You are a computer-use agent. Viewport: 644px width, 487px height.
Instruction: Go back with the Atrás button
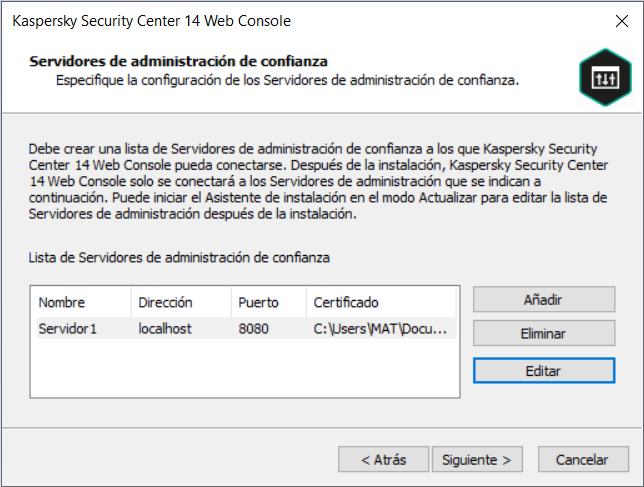pyautogui.click(x=384, y=460)
